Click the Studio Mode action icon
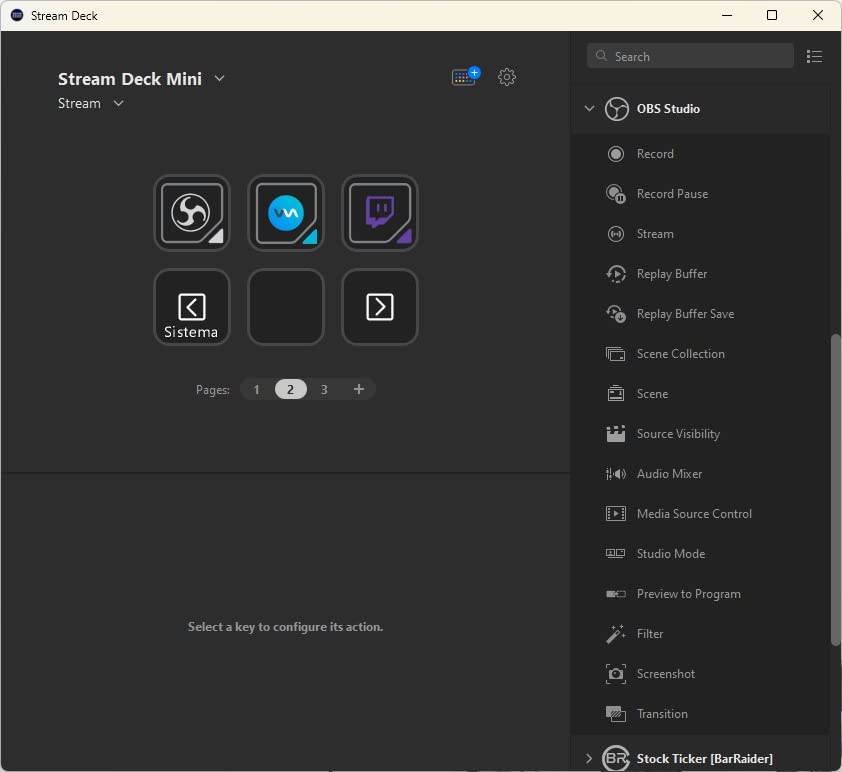 [x=615, y=553]
